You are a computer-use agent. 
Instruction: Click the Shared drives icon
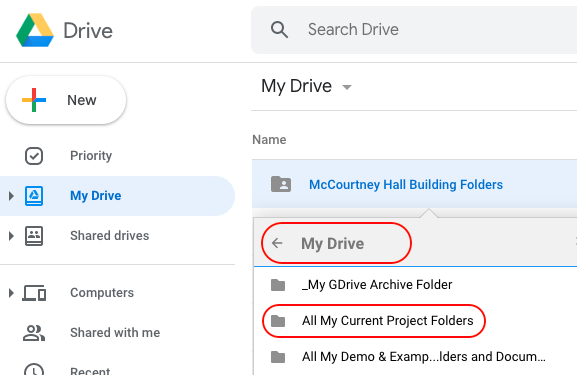[34, 236]
